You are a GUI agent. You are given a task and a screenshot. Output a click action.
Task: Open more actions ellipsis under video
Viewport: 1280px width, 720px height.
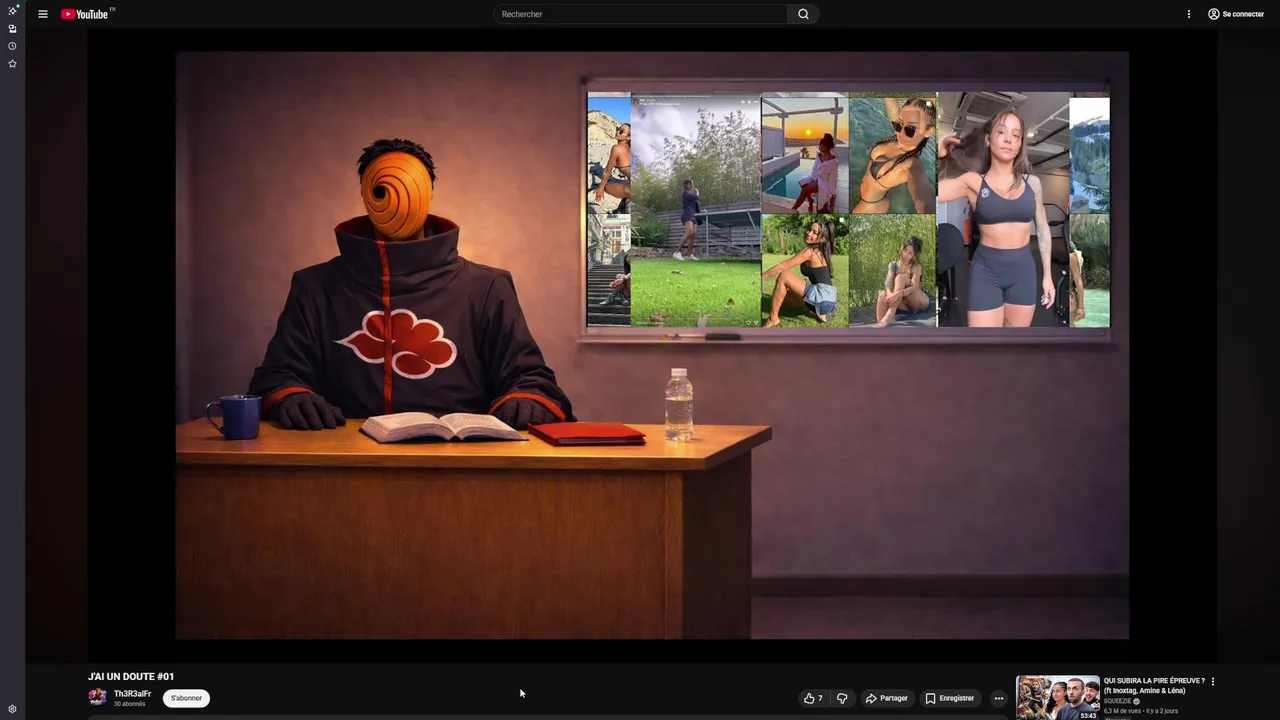click(998, 698)
